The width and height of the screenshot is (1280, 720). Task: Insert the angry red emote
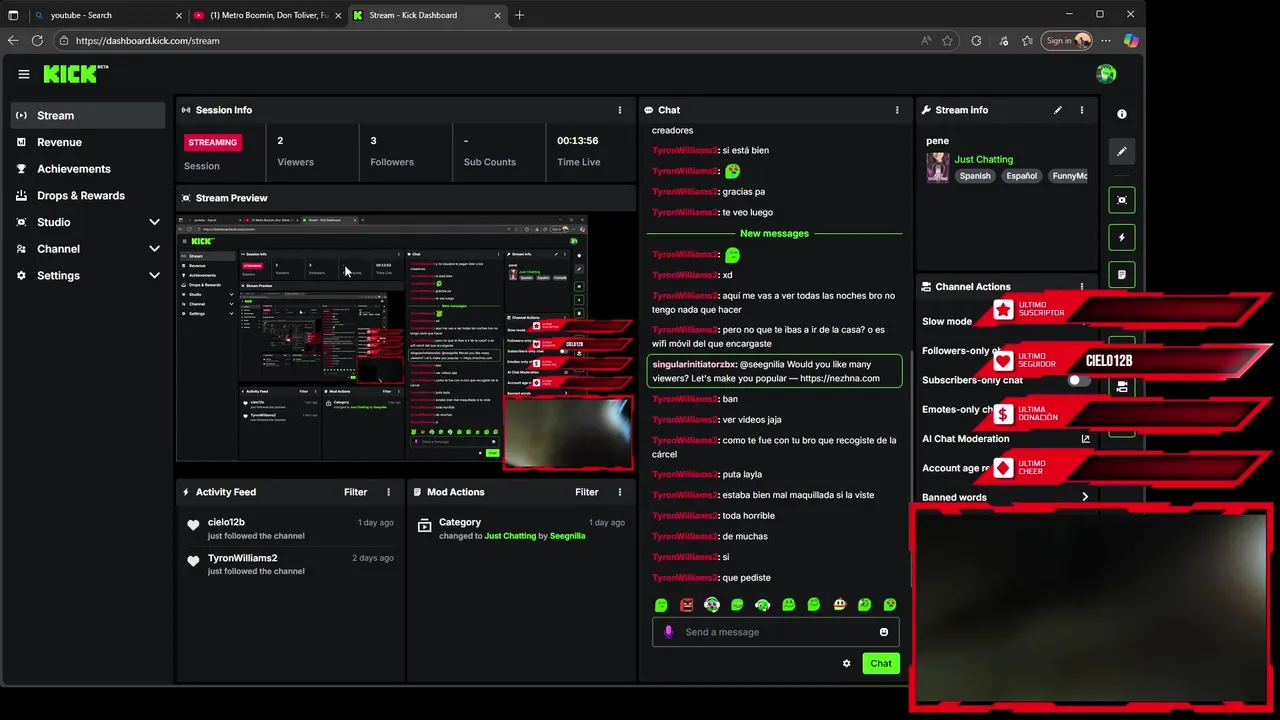pos(686,605)
